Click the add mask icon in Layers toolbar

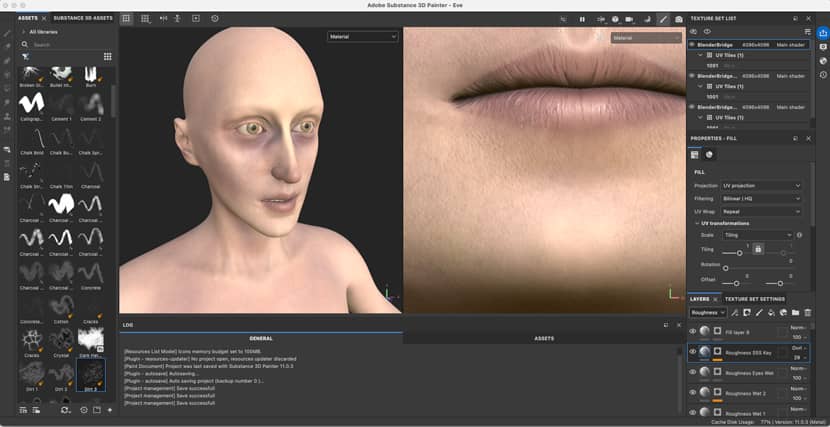point(747,313)
